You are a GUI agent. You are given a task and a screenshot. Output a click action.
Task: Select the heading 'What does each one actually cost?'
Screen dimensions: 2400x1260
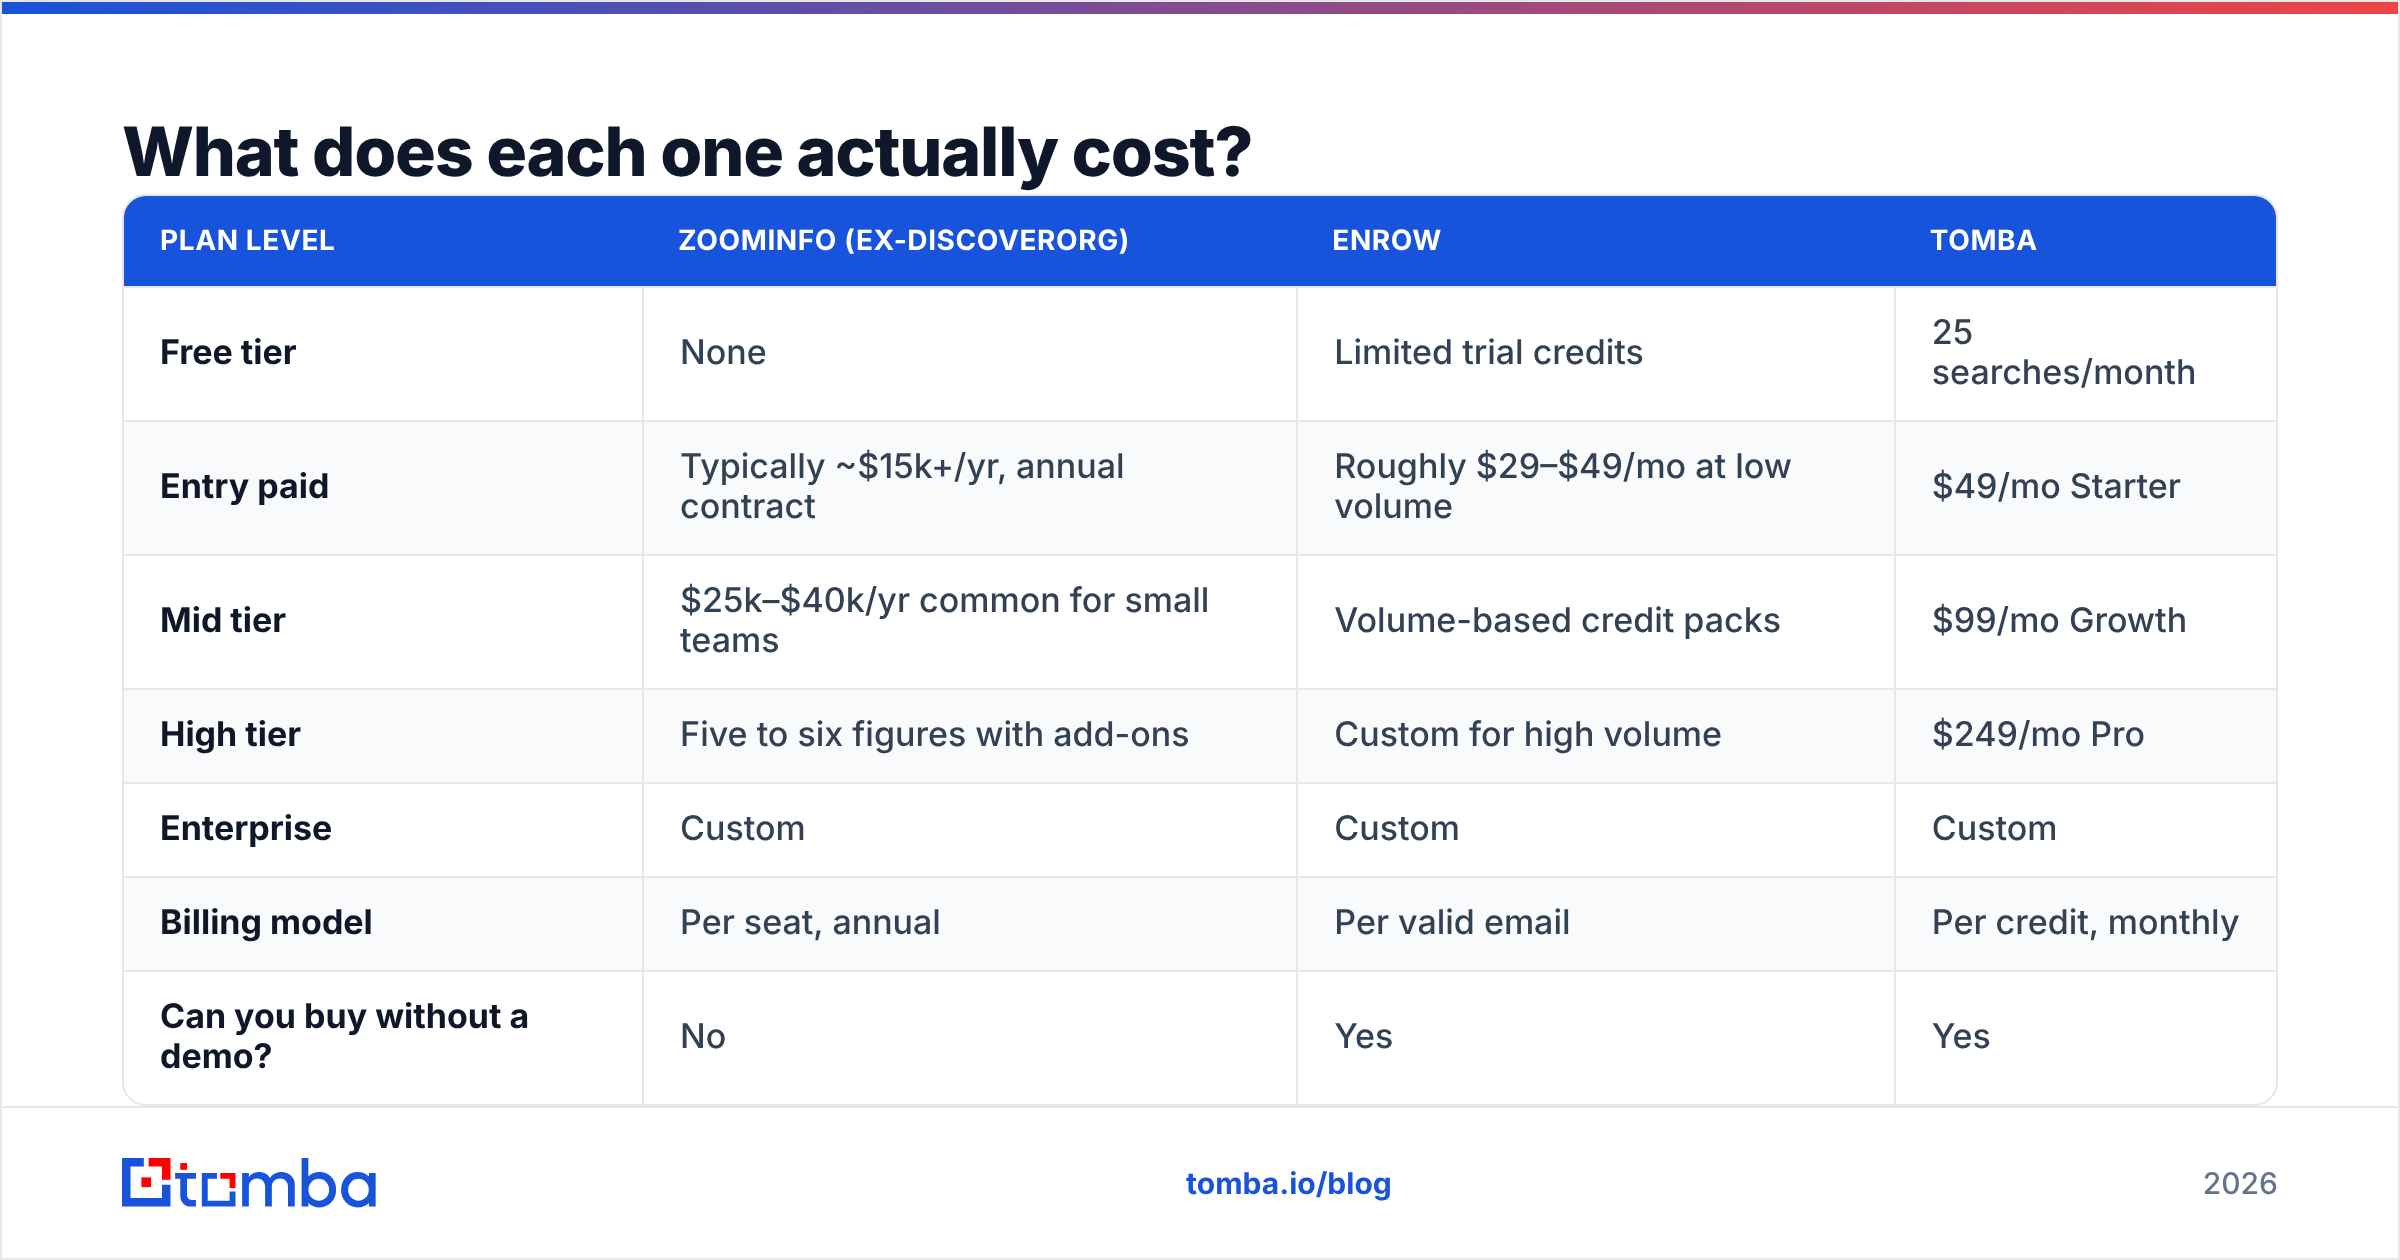687,152
